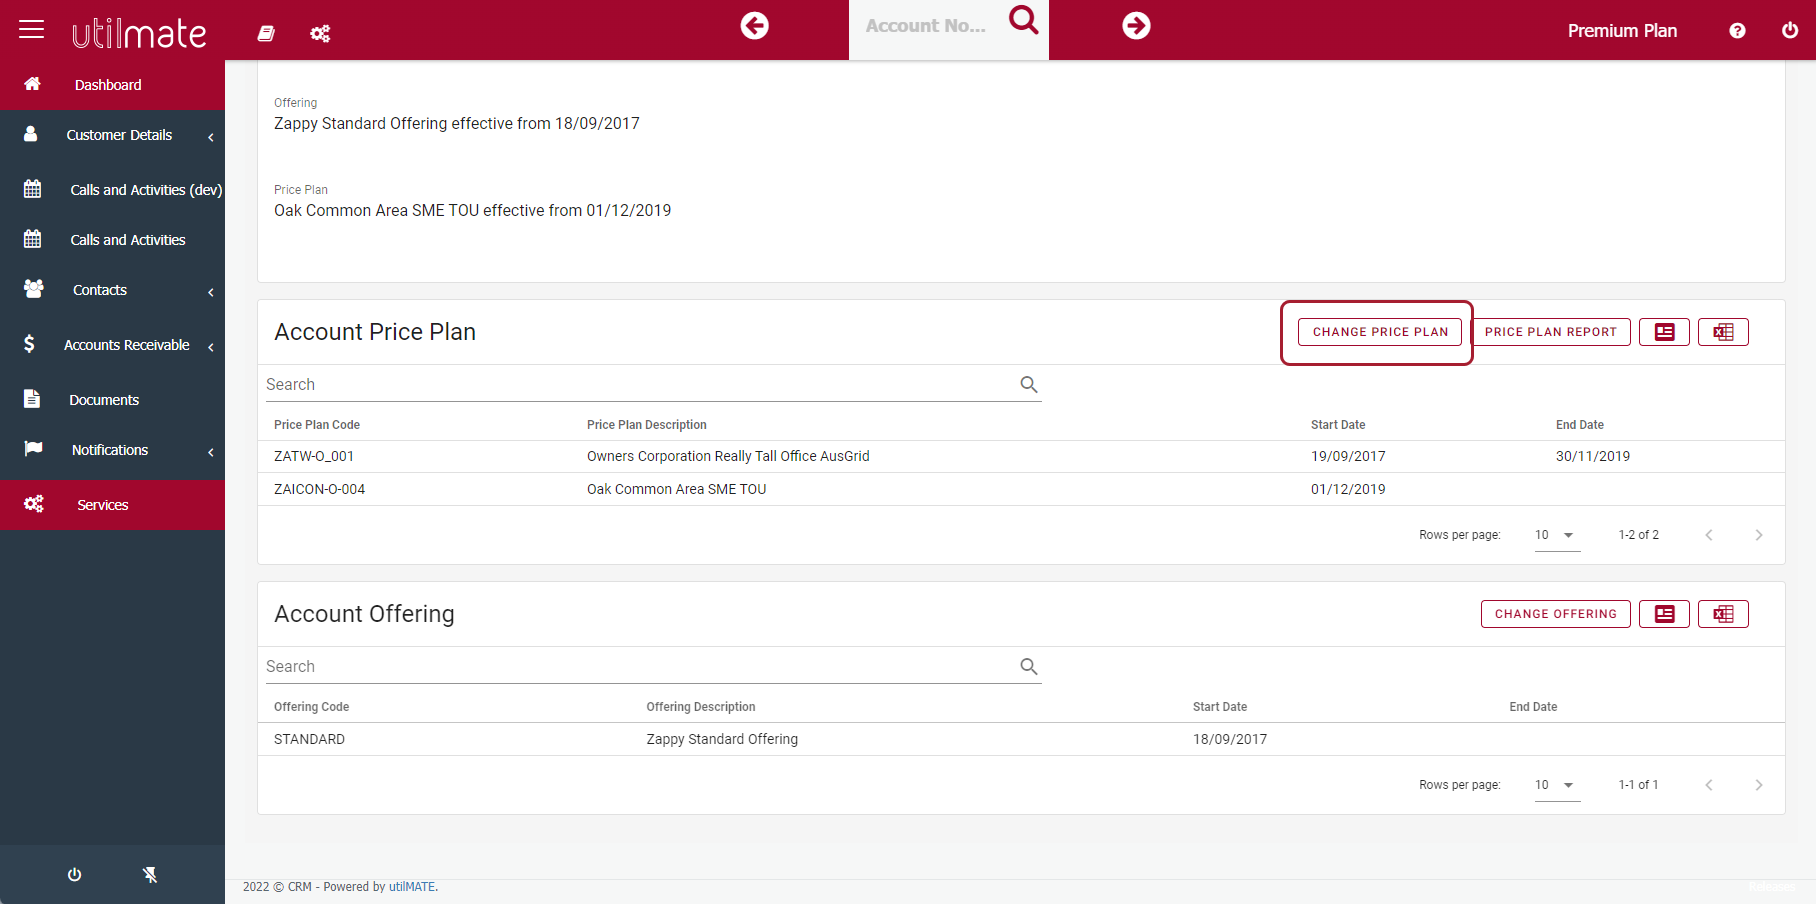
Task: Expand the Accounts Receivable submenu chevron
Action: (x=211, y=347)
